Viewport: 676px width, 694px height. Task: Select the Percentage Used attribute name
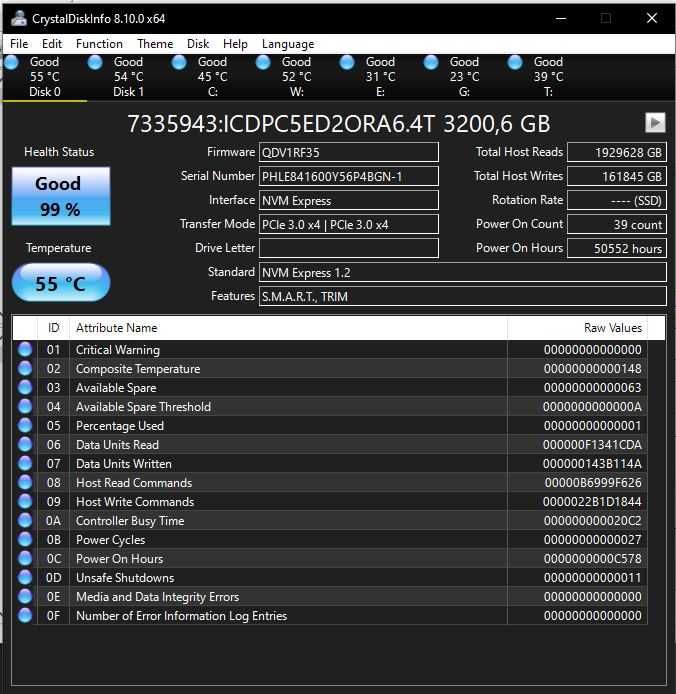click(120, 426)
